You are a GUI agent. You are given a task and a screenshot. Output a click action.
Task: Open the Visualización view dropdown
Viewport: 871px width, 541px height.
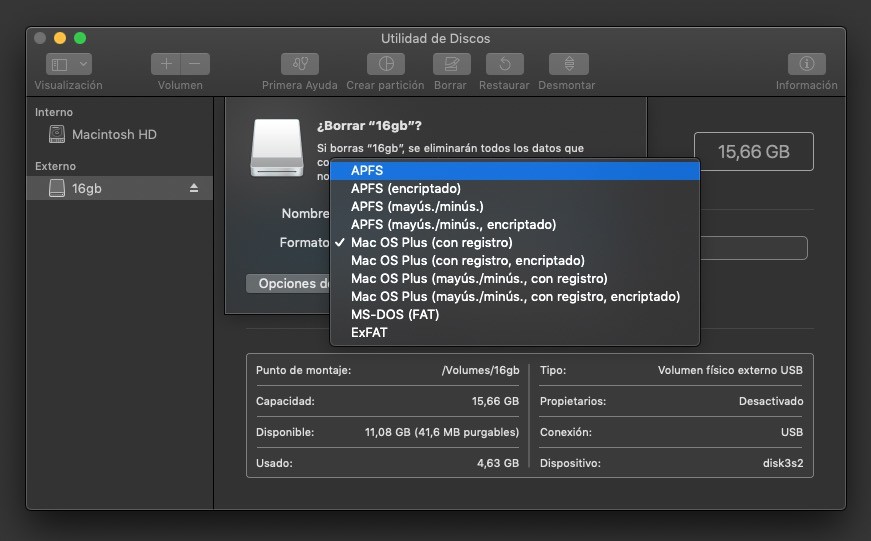tap(69, 64)
